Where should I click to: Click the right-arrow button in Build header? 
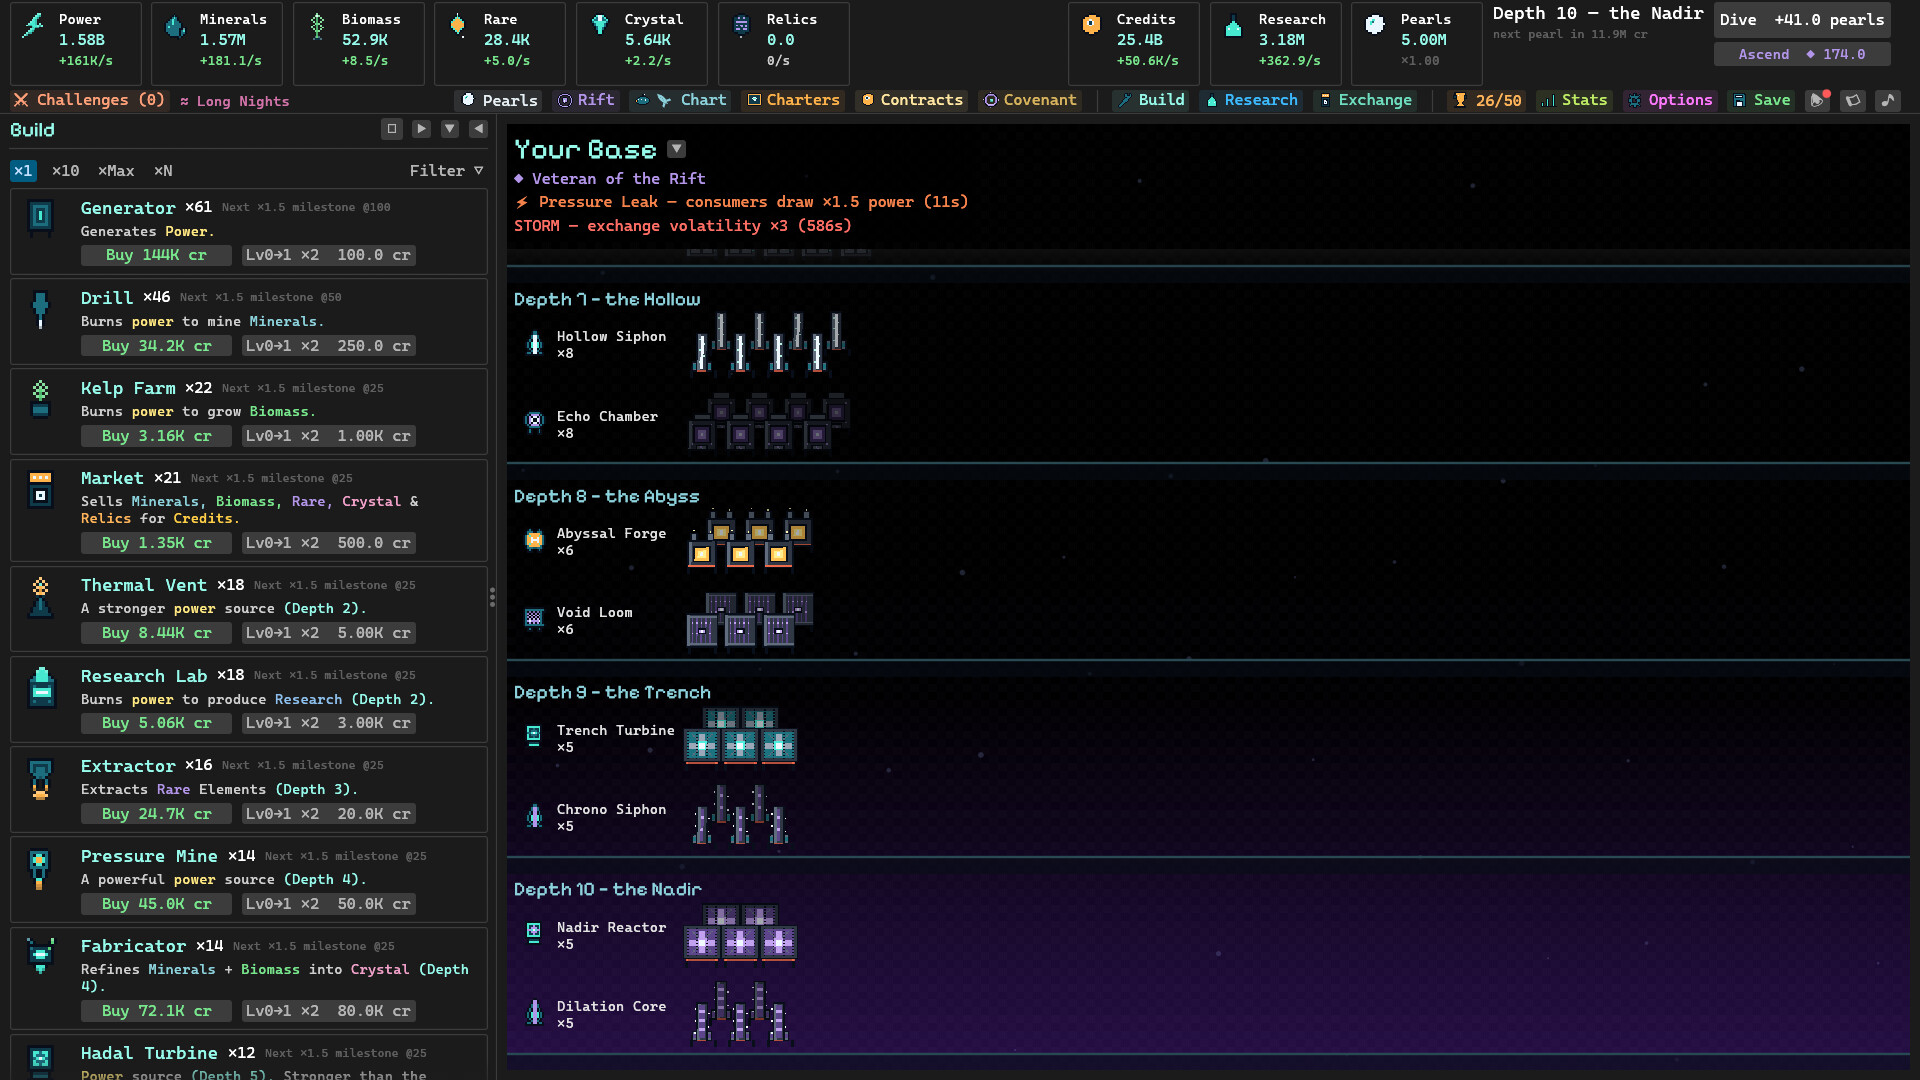point(421,129)
